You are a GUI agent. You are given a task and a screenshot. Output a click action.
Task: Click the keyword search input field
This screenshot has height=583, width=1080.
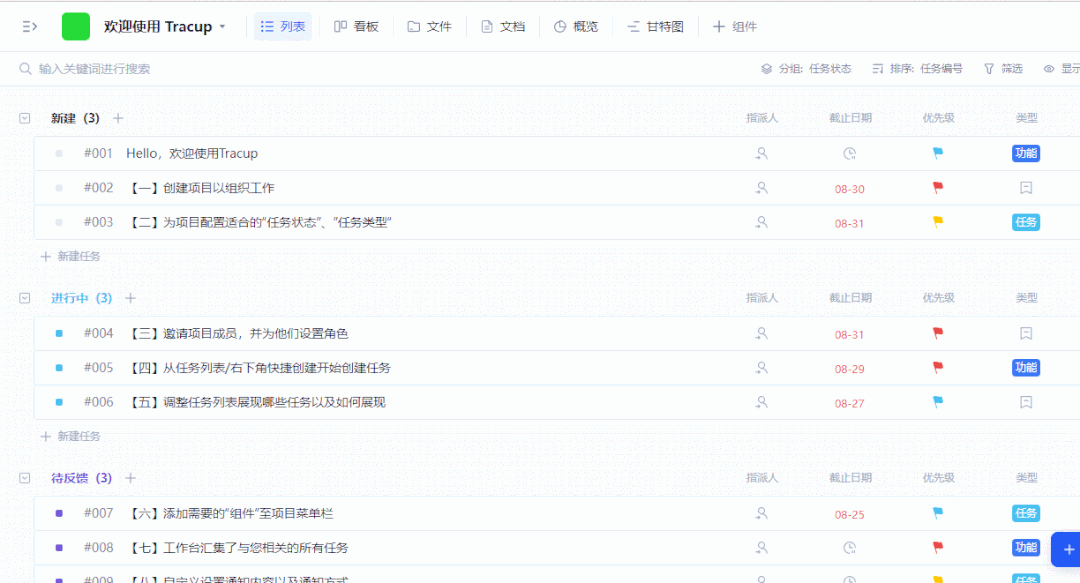click(x=200, y=69)
